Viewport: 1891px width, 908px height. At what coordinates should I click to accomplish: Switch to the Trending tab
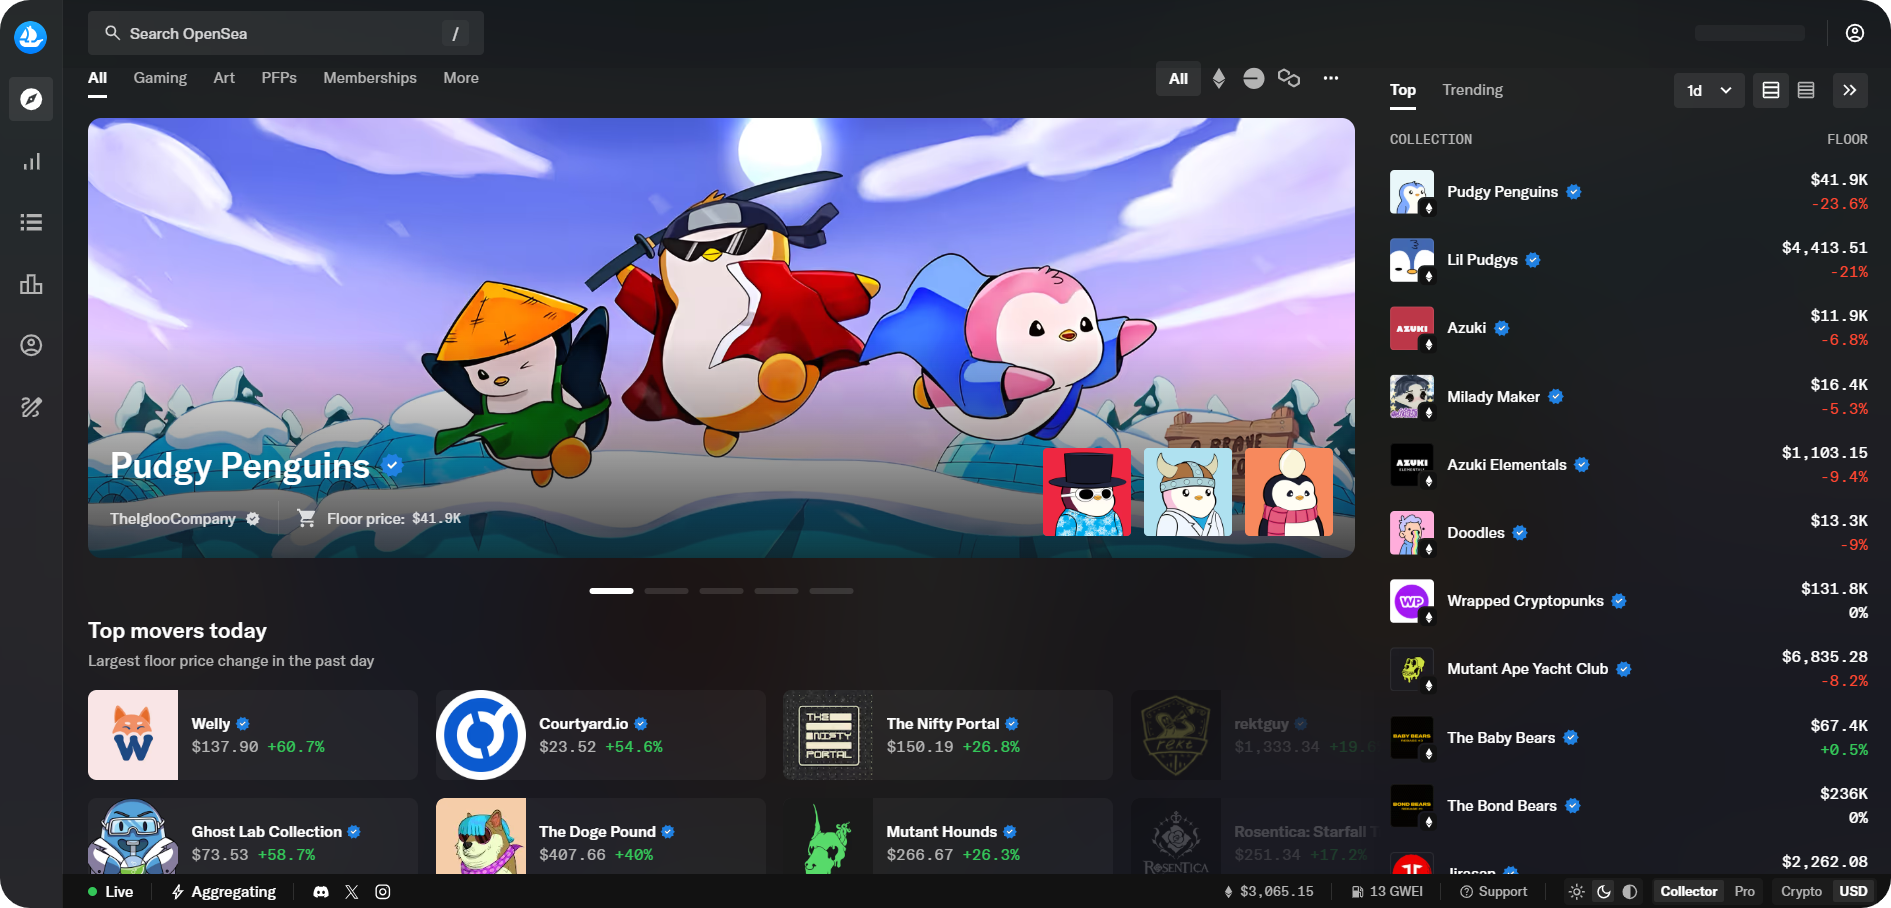click(x=1472, y=90)
